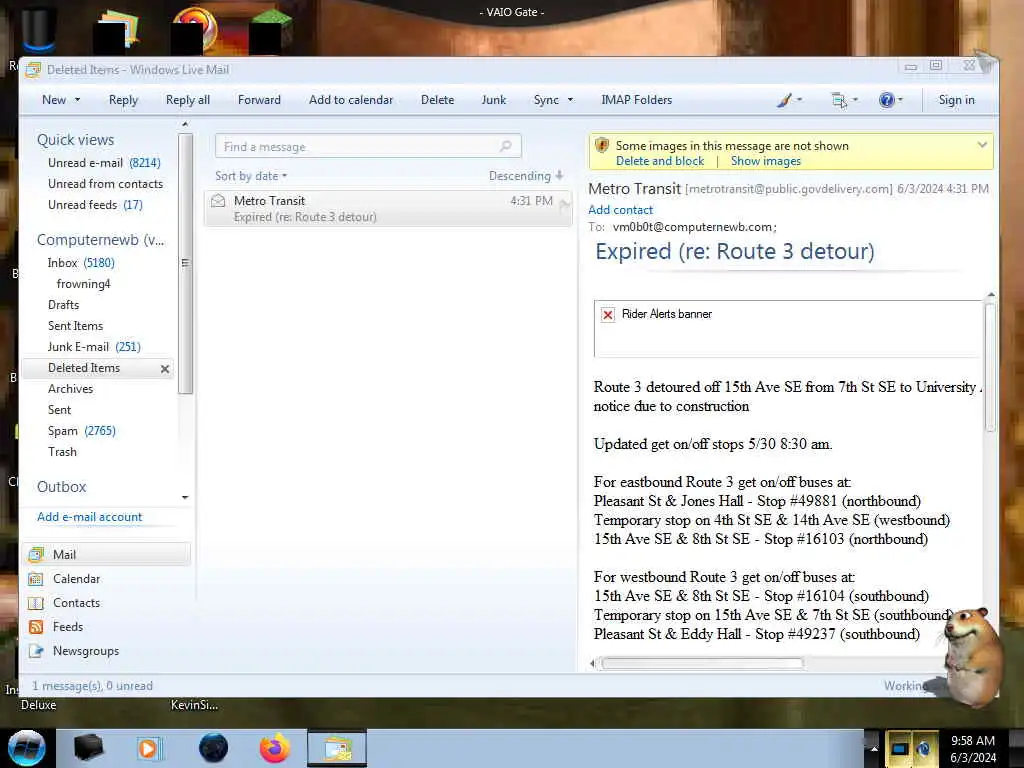Click the media player icon in the taskbar

[149, 748]
